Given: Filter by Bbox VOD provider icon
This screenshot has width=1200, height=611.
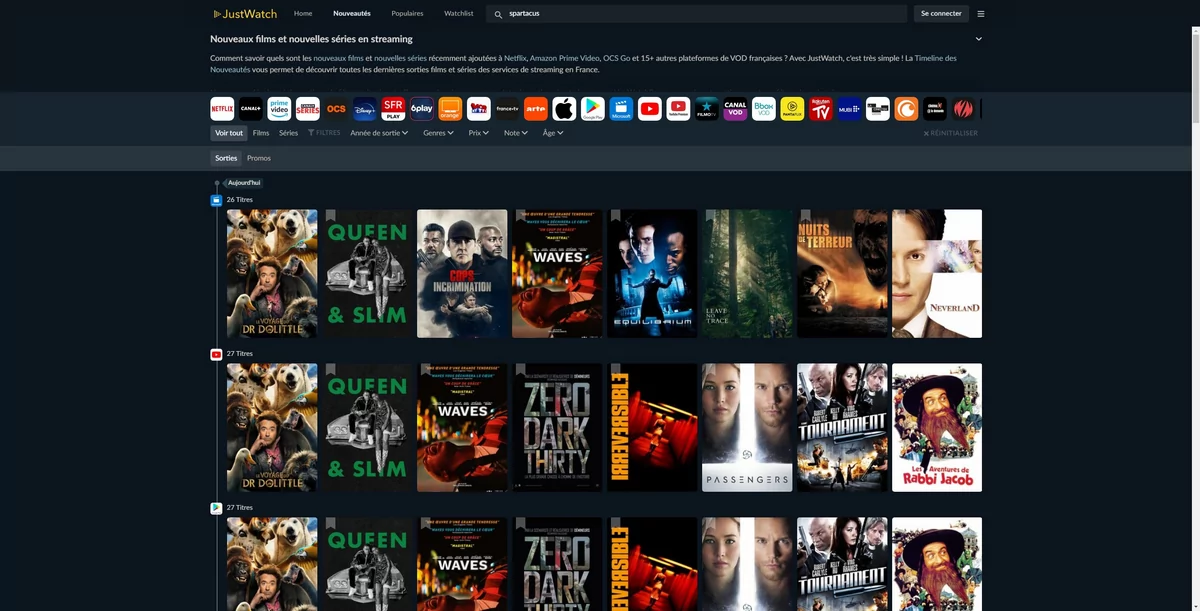Looking at the screenshot, I should tap(764, 109).
